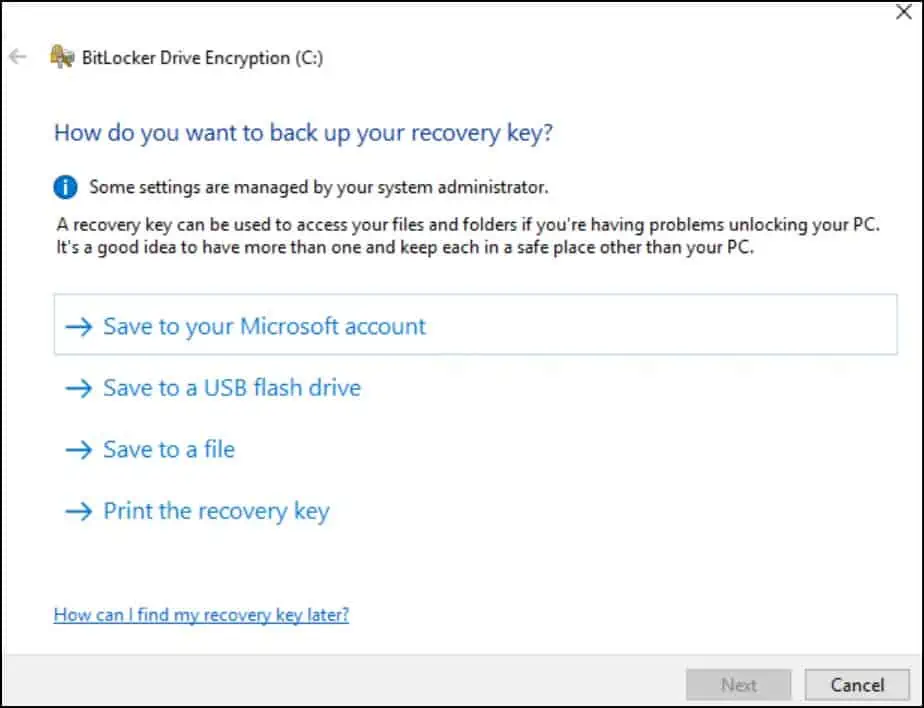924x708 pixels.
Task: Close the BitLocker dialog with the X
Action: pos(903,11)
